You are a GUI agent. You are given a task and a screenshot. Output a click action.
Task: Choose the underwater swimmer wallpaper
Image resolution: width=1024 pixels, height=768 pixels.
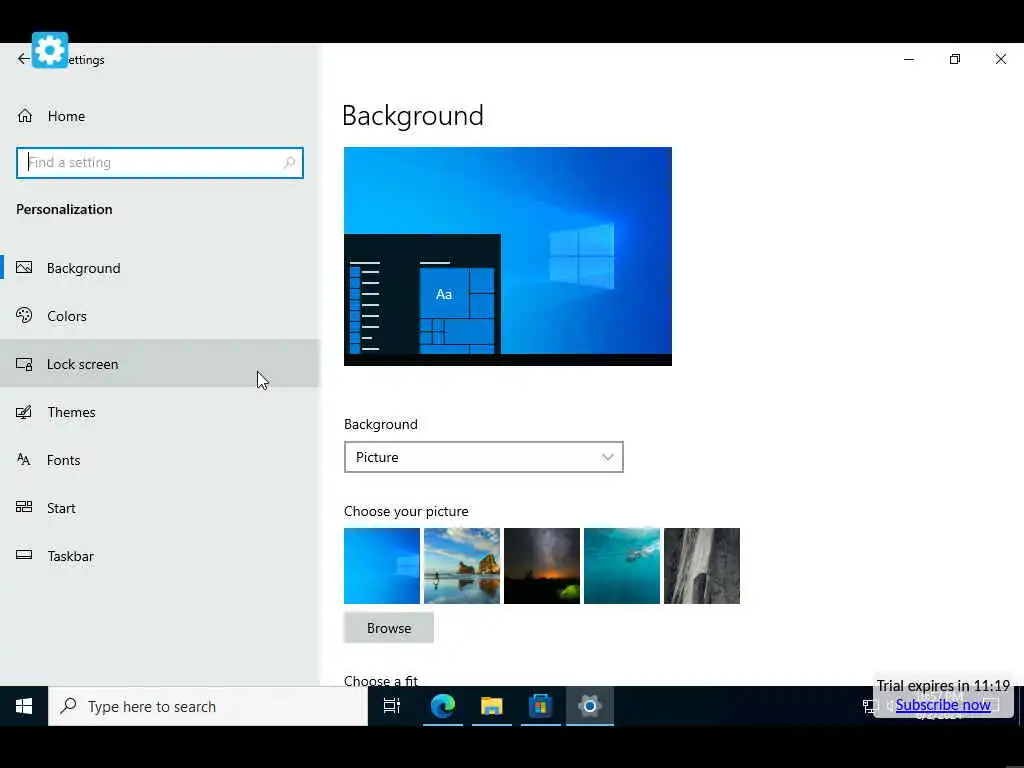(622, 566)
